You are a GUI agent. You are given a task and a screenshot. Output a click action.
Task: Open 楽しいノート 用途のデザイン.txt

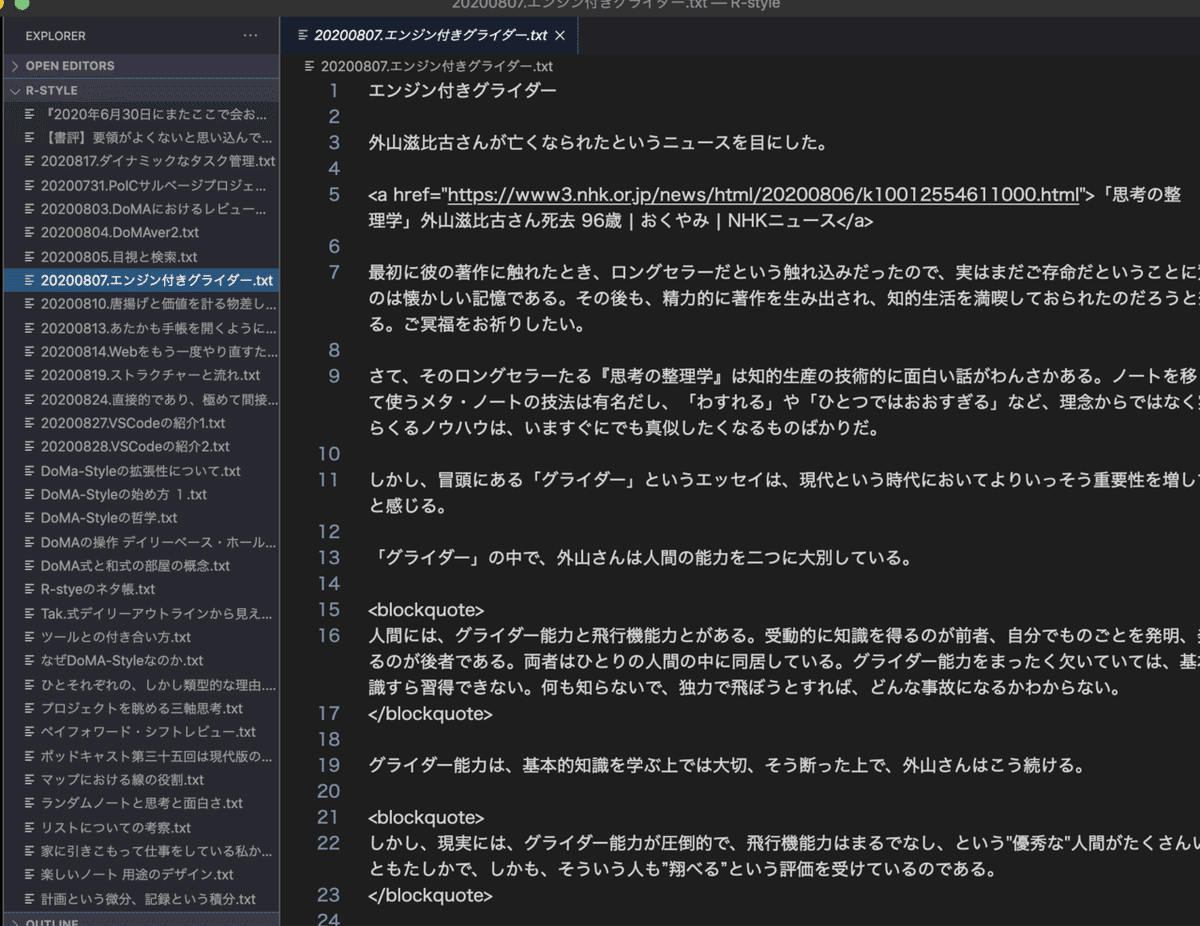point(141,875)
